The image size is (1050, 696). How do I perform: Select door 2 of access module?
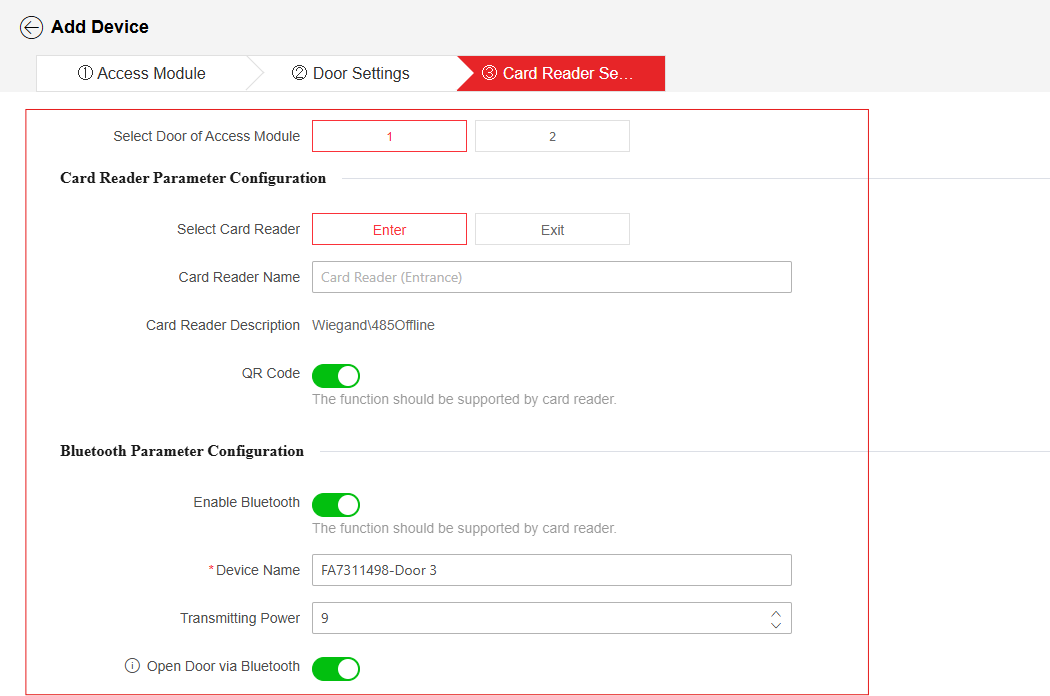pos(552,136)
